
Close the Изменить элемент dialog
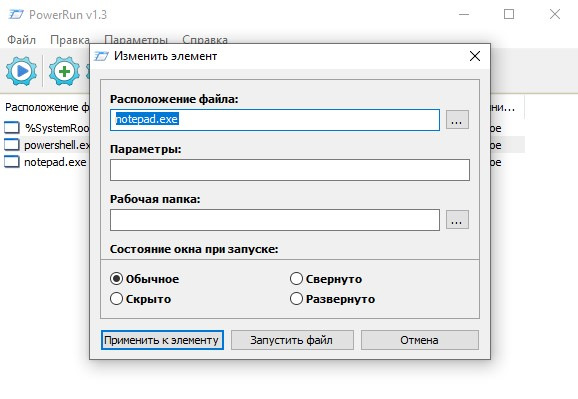pyautogui.click(x=475, y=56)
